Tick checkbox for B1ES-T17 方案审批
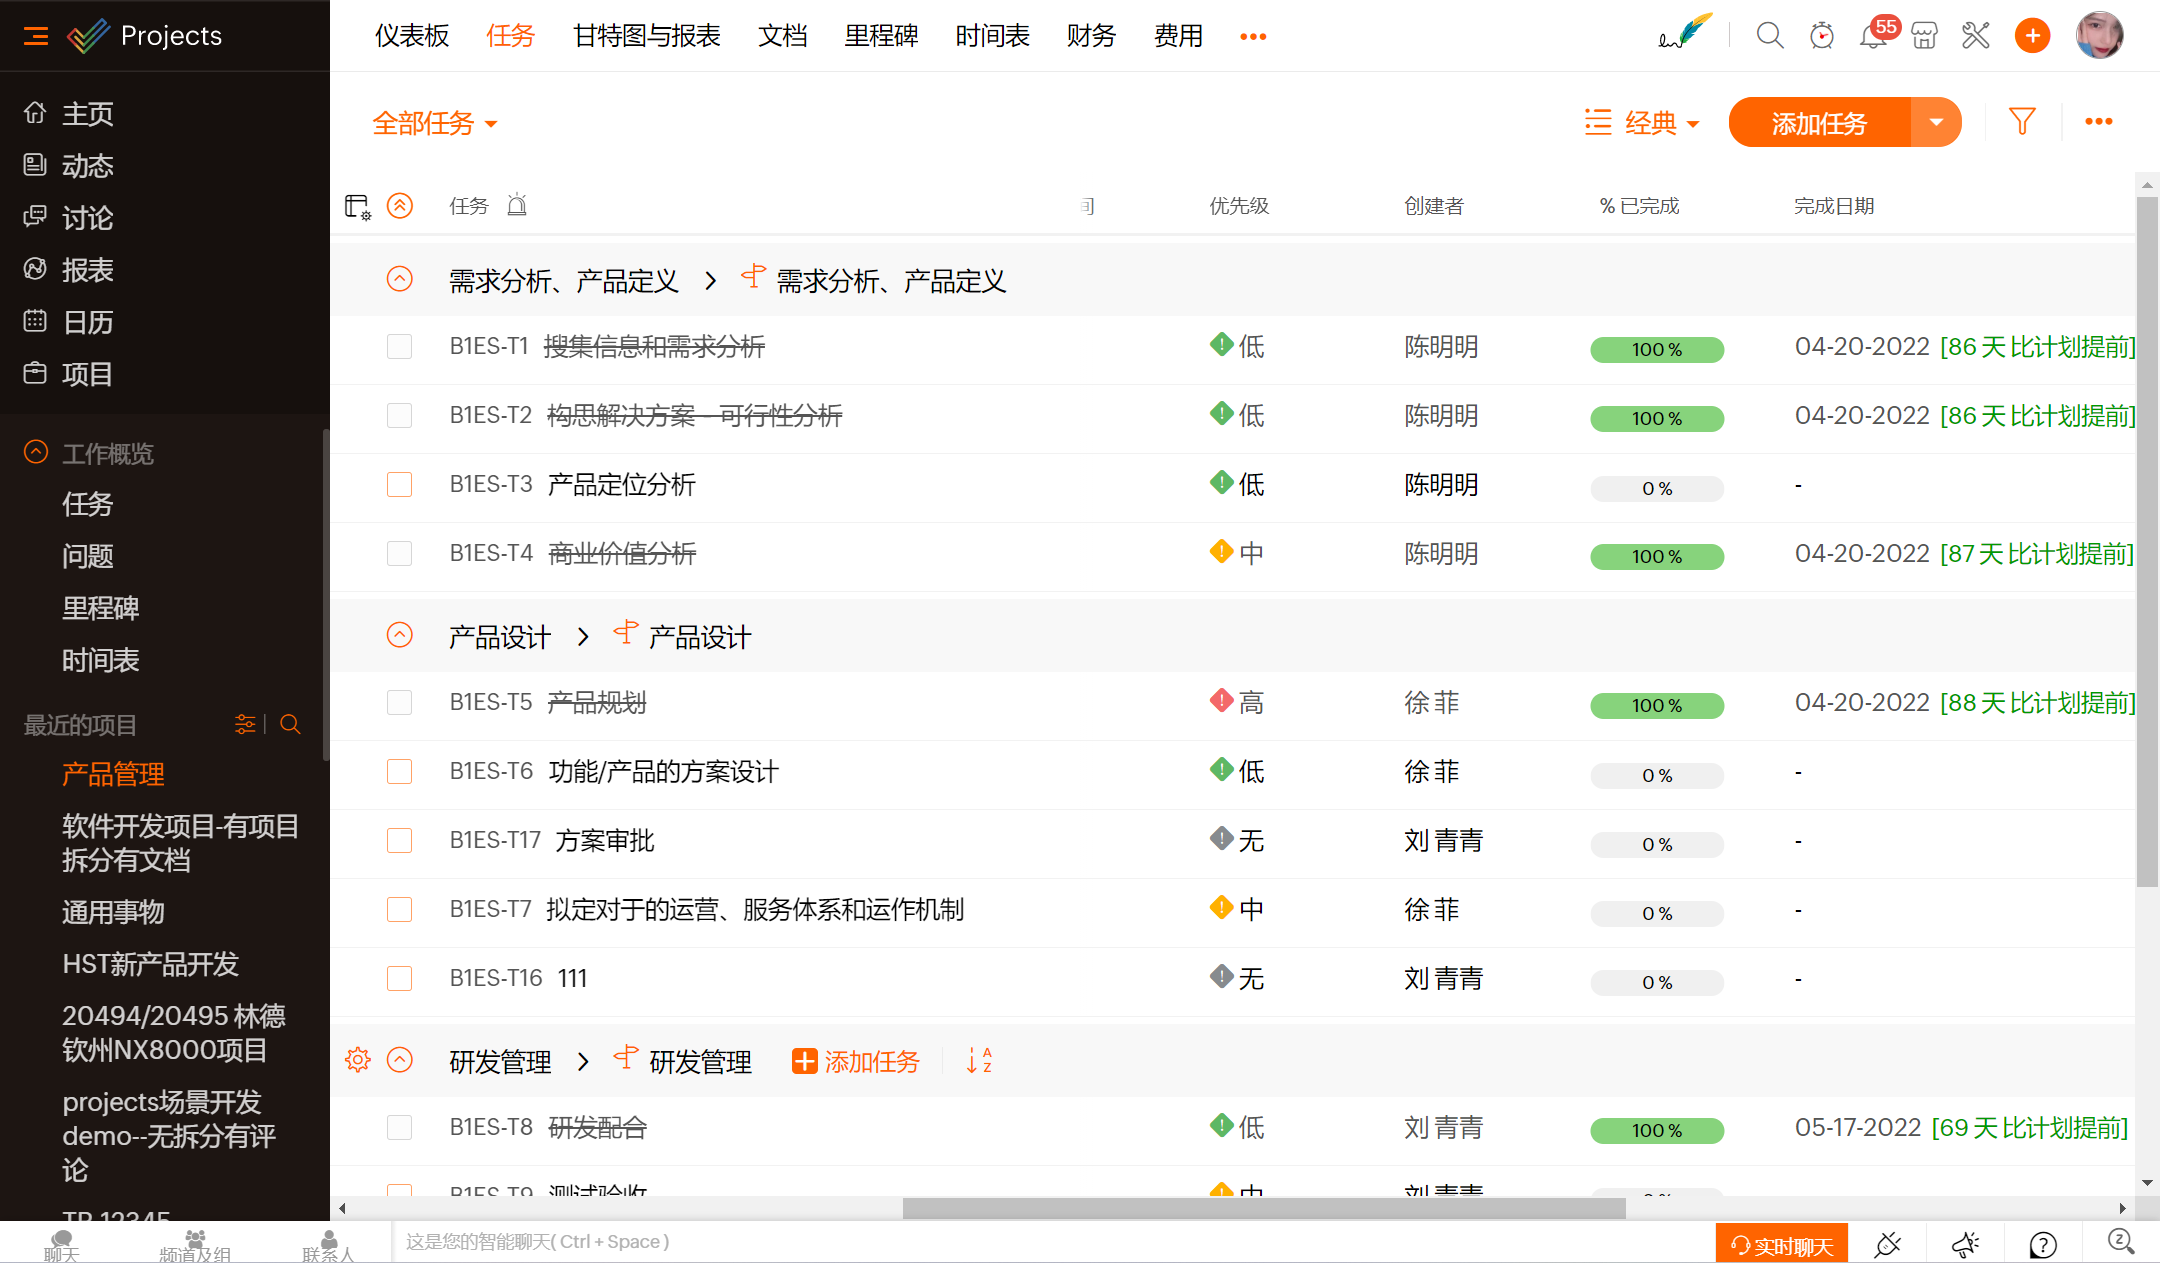 pos(400,841)
